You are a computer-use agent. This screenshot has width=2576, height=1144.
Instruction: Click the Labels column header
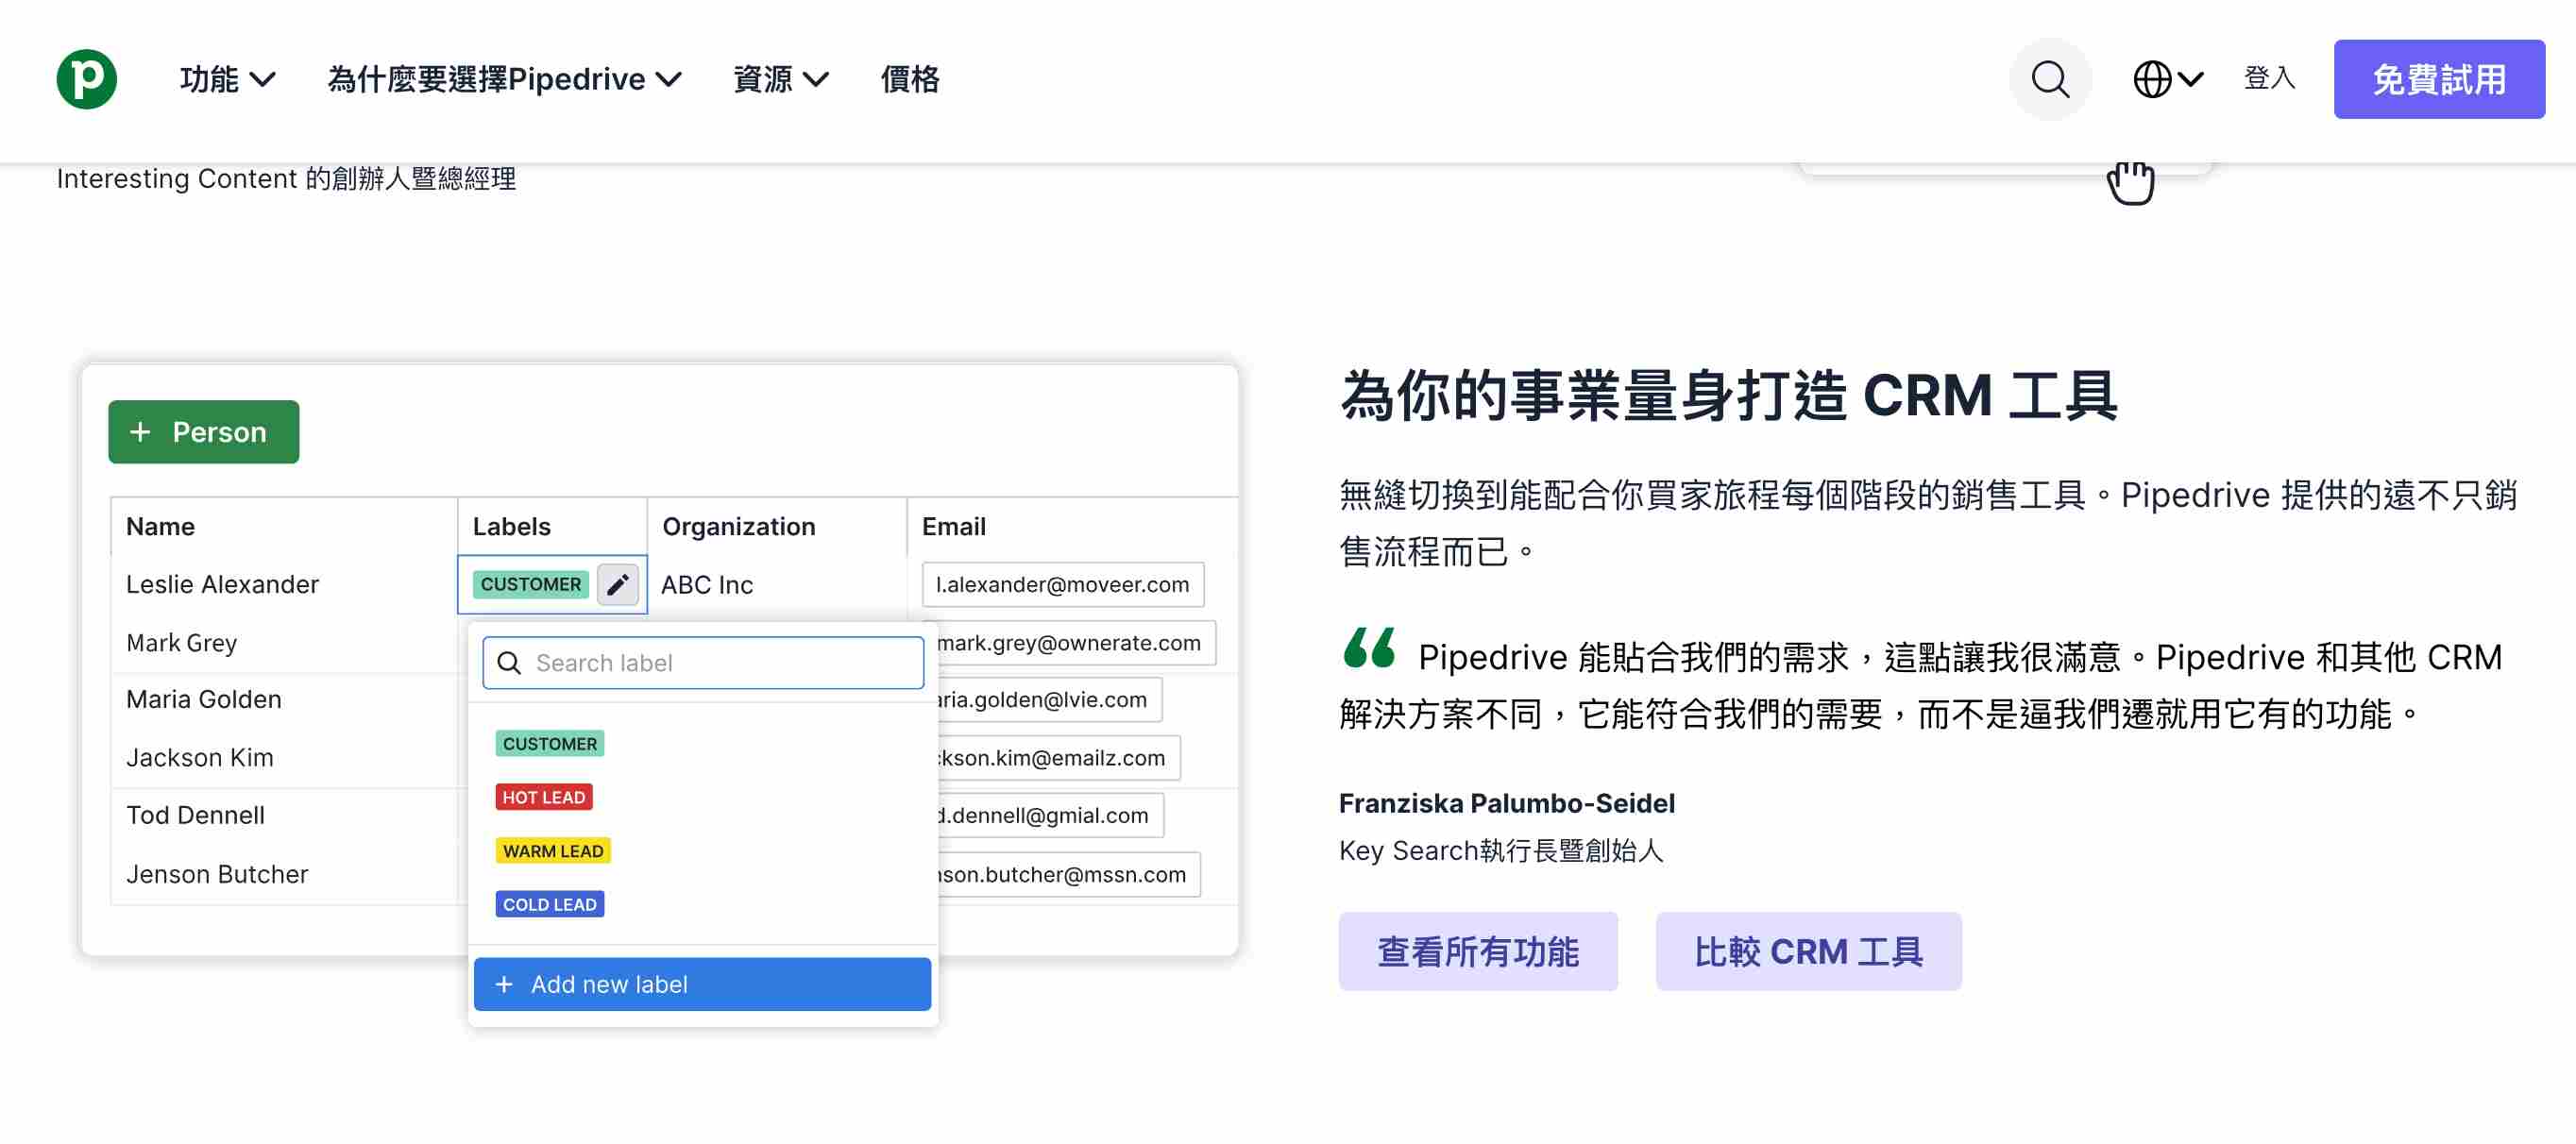pyautogui.click(x=511, y=526)
